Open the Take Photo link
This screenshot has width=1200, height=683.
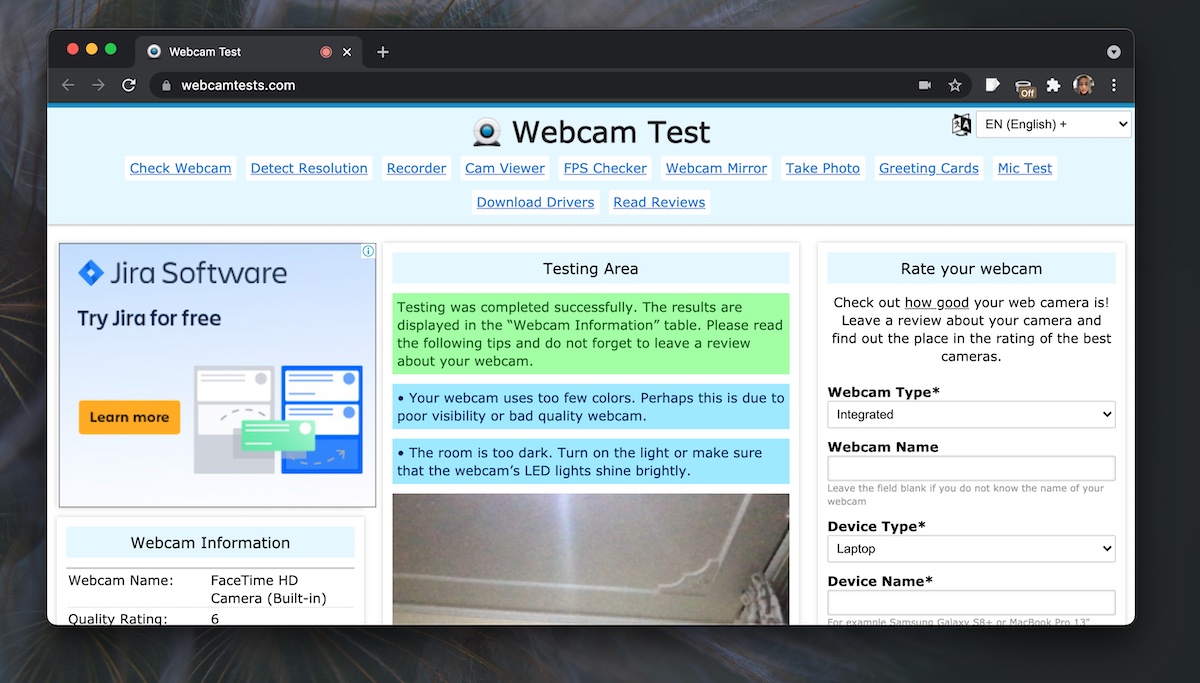click(822, 168)
